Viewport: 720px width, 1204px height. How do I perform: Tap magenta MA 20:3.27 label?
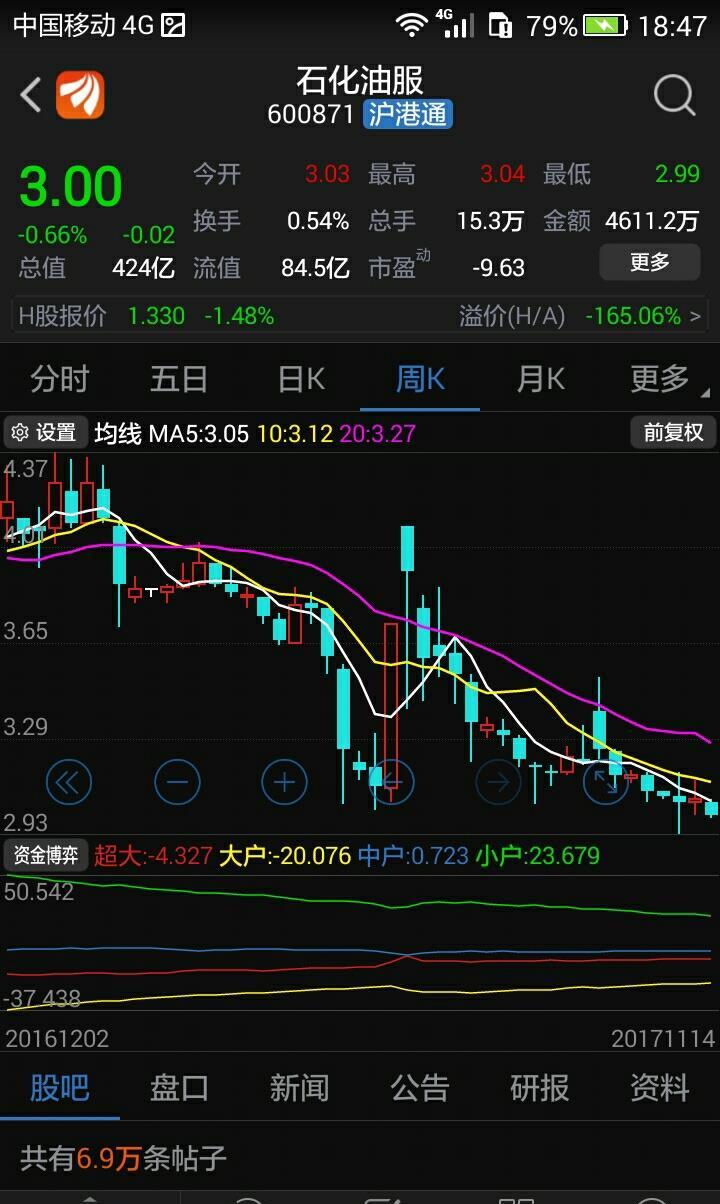(x=377, y=433)
